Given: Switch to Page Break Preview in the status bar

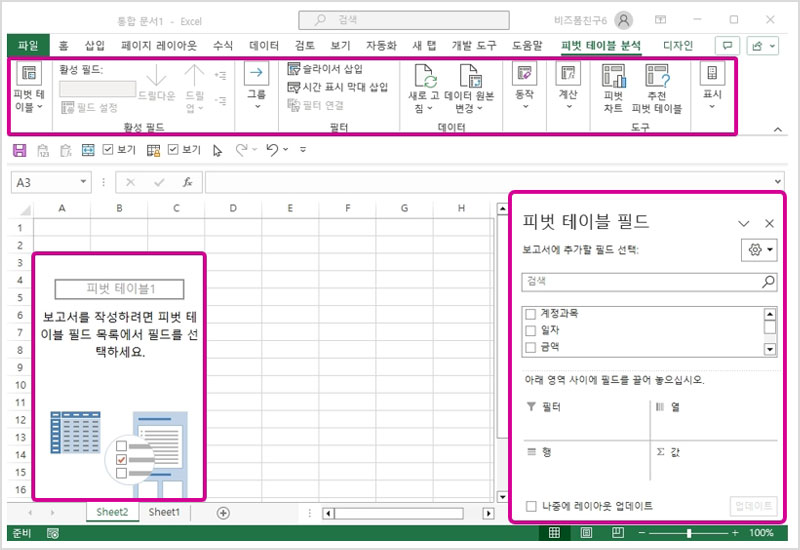Looking at the screenshot, I should coord(618,533).
